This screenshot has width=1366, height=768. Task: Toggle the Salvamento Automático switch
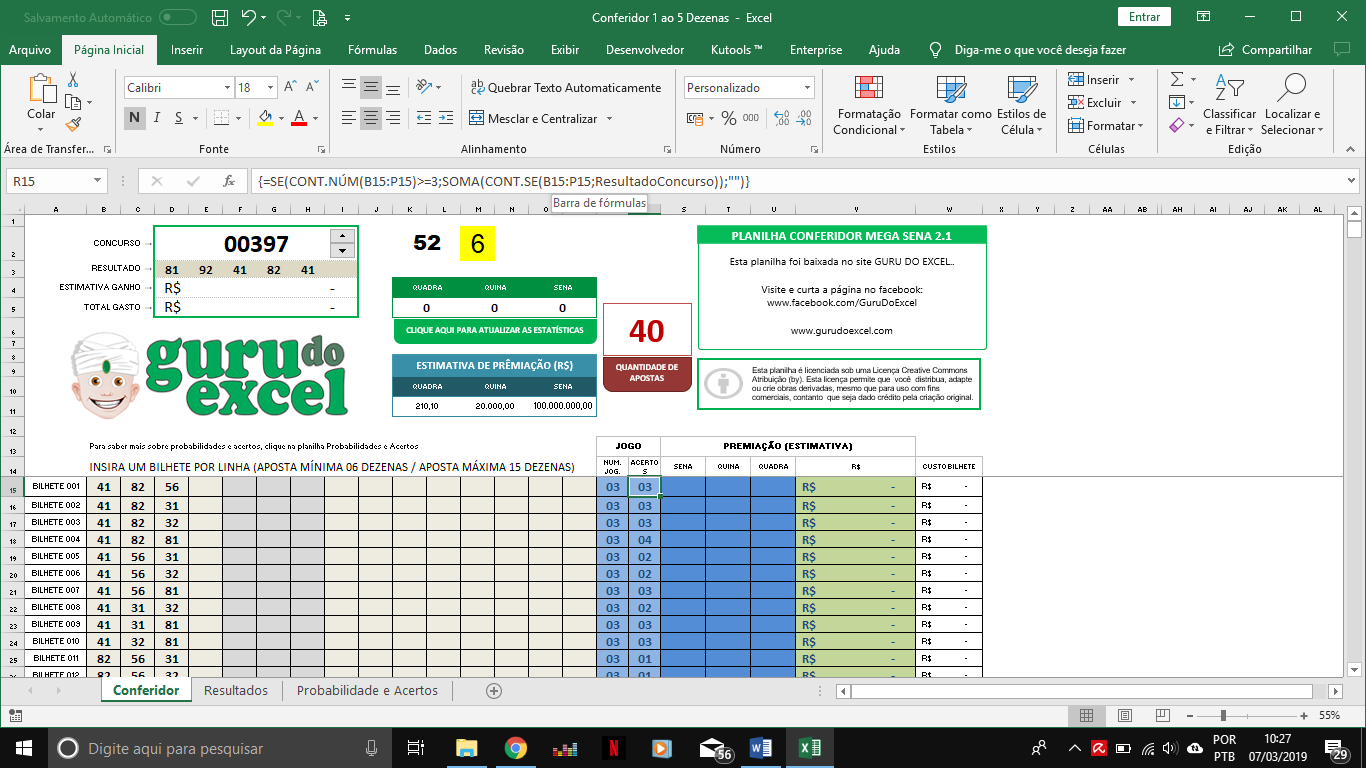(x=178, y=17)
